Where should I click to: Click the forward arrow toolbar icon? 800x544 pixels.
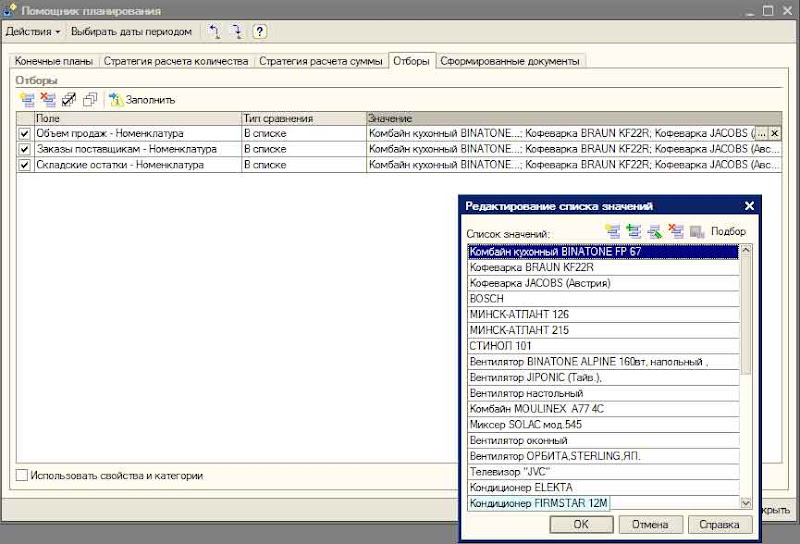pos(236,32)
